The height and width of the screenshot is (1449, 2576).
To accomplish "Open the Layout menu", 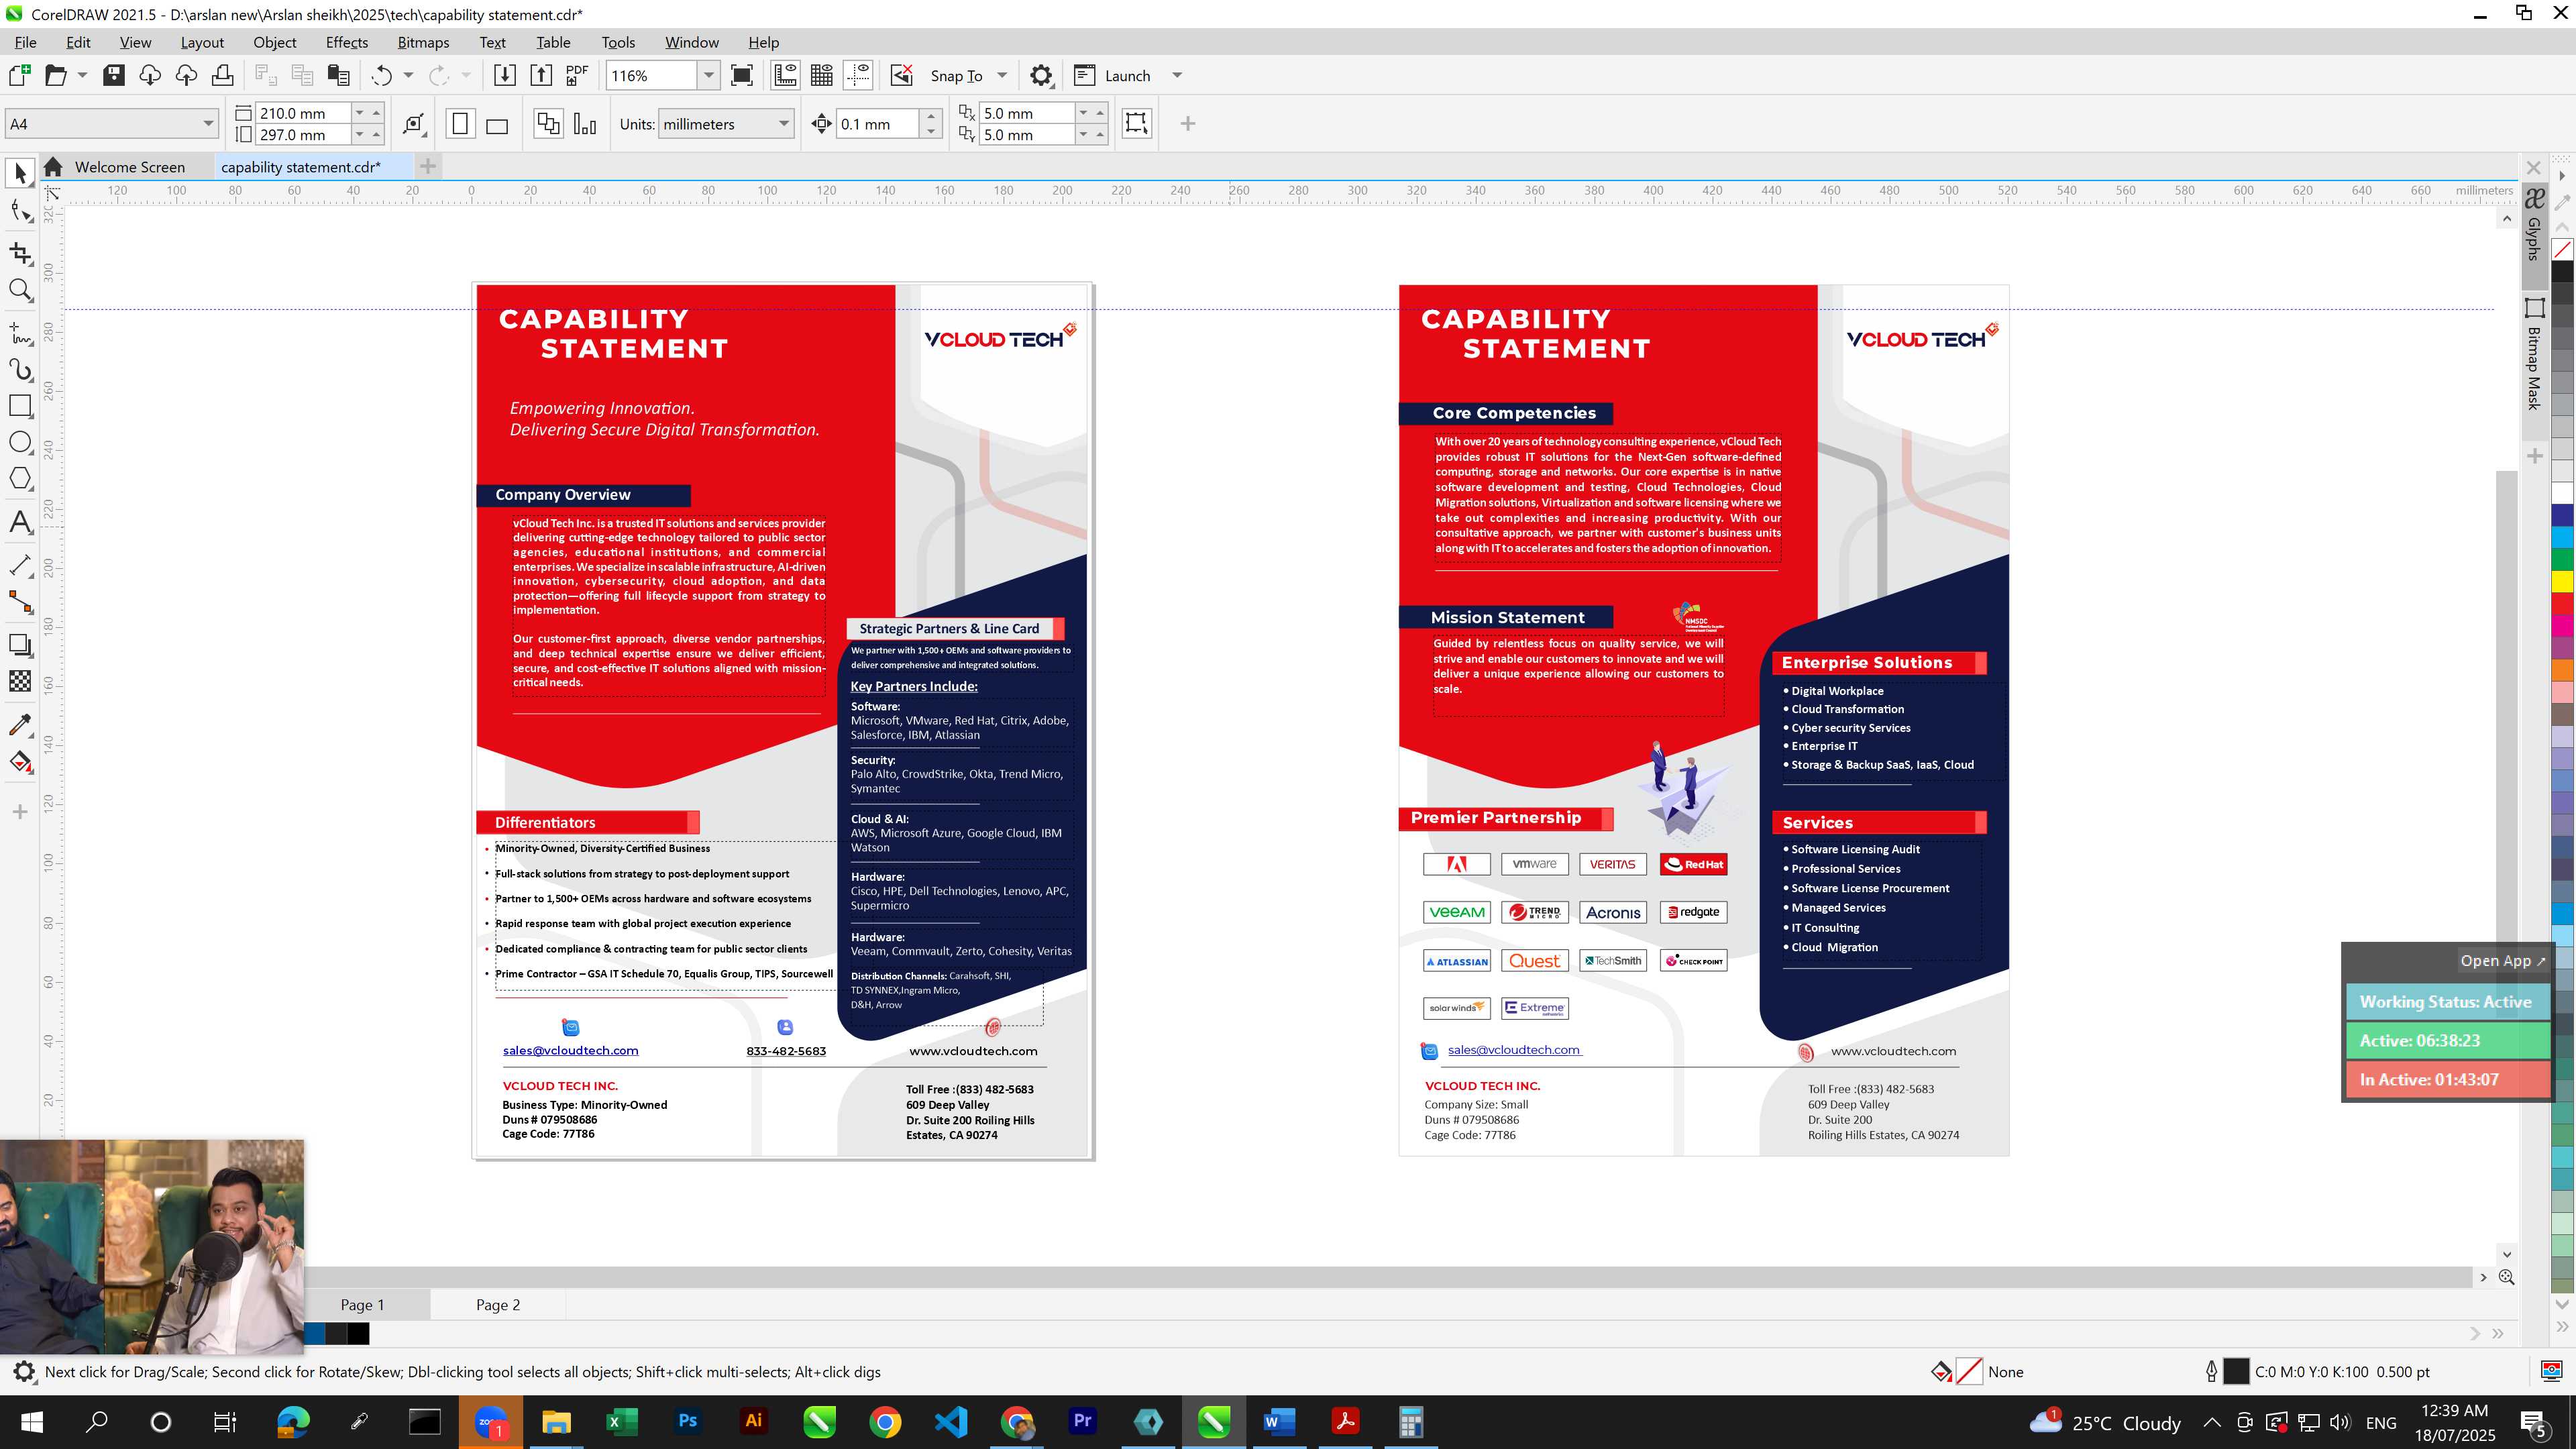I will [202, 42].
